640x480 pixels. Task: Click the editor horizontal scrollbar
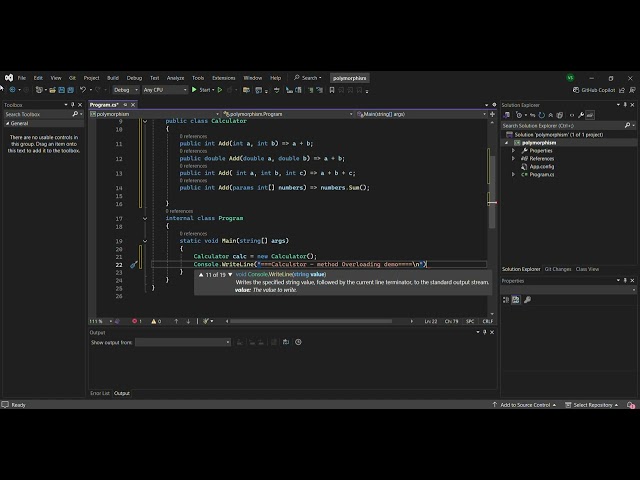[x=311, y=321]
